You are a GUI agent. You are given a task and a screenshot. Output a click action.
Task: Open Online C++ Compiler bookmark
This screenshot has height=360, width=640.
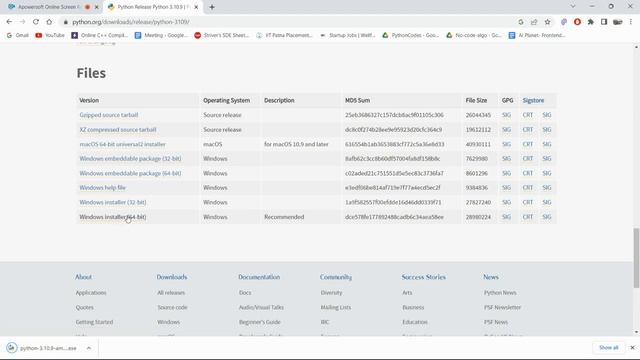pos(100,36)
